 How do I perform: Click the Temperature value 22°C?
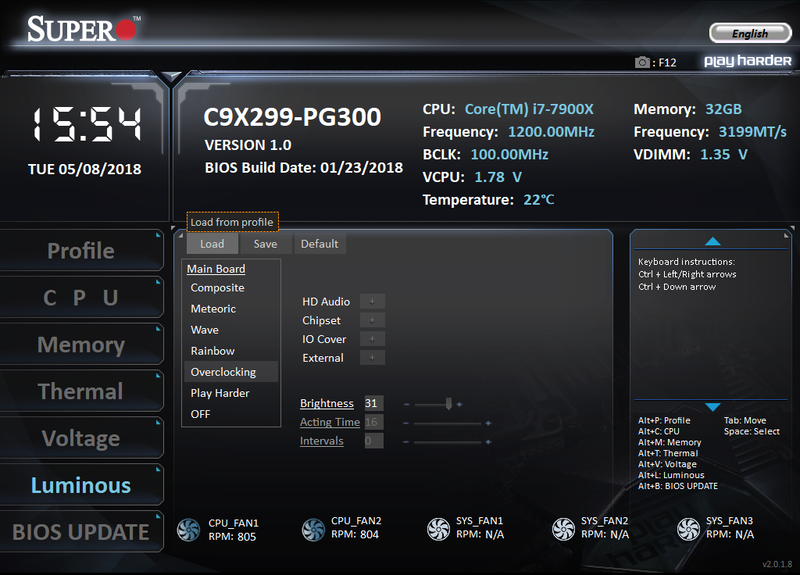pyautogui.click(x=539, y=199)
